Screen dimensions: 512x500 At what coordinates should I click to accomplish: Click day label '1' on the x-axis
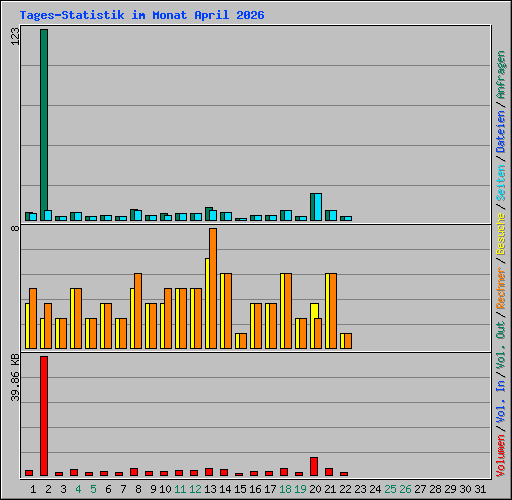33,489
